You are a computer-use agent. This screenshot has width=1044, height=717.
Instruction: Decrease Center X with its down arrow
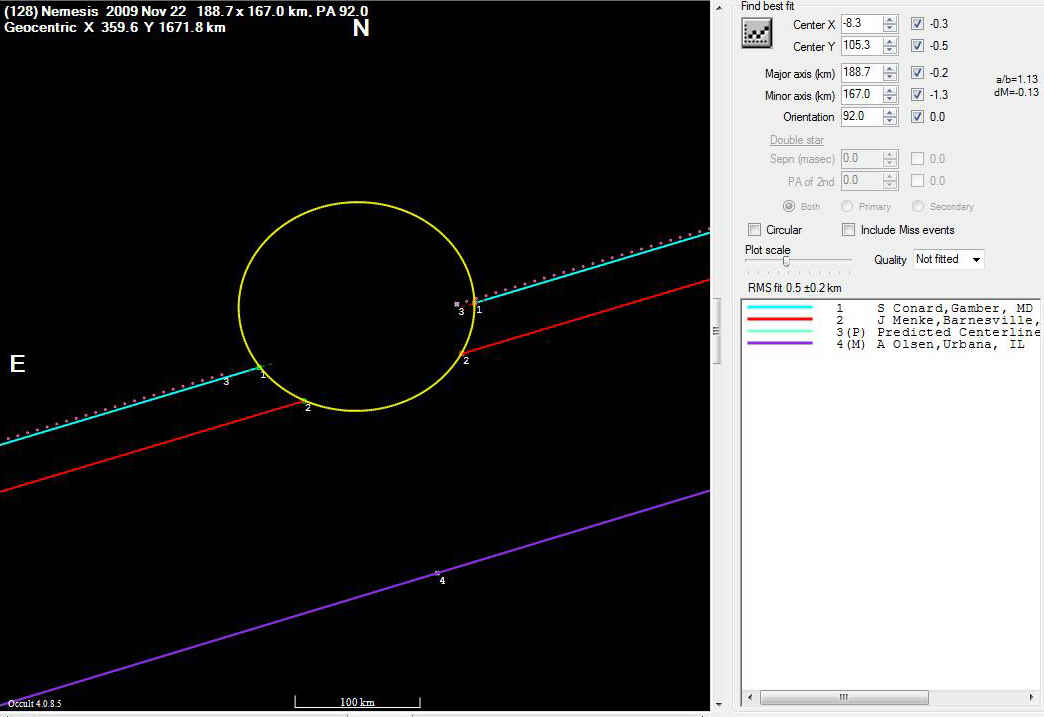890,28
